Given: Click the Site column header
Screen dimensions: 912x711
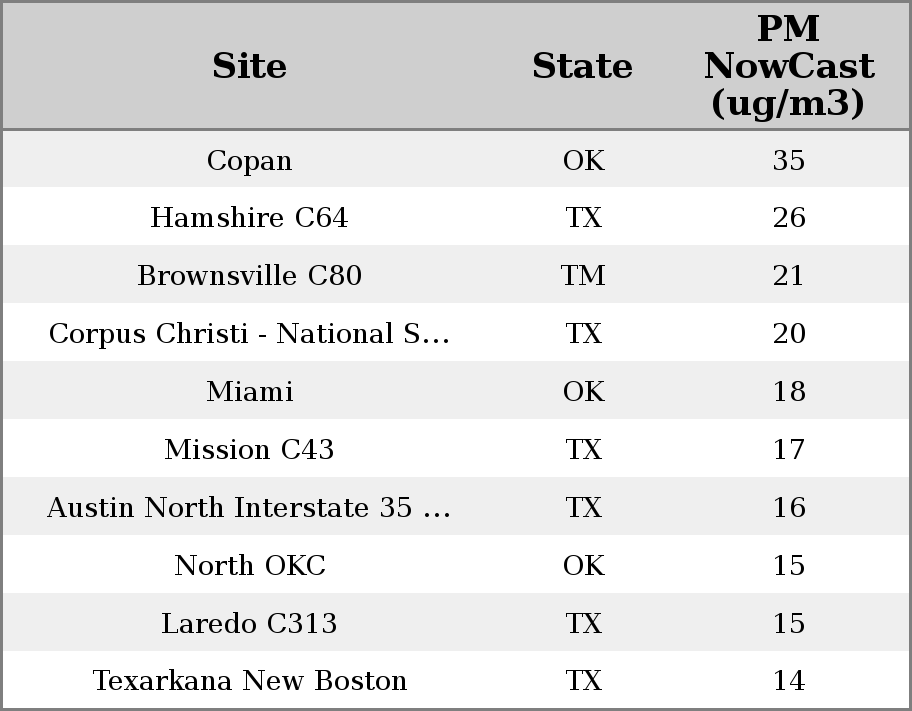Looking at the screenshot, I should [x=249, y=66].
